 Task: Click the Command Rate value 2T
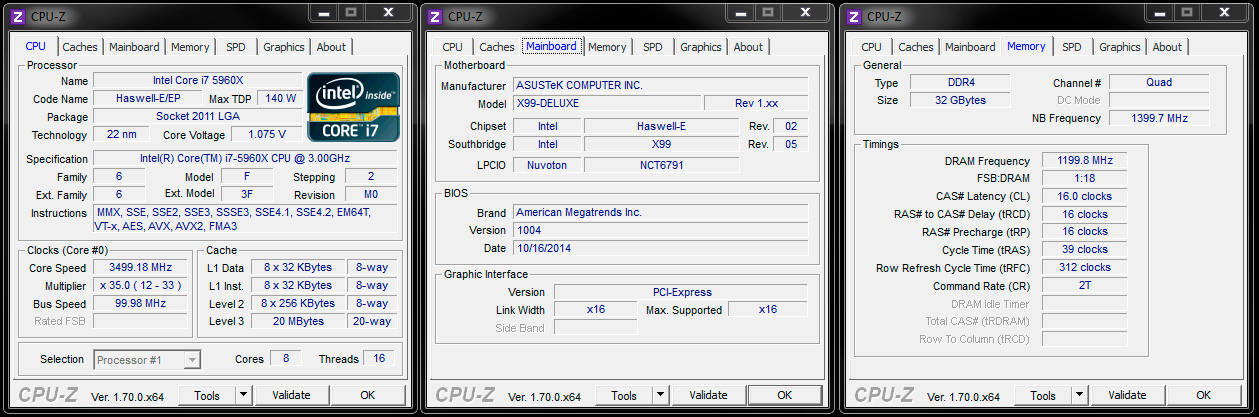tap(1084, 285)
